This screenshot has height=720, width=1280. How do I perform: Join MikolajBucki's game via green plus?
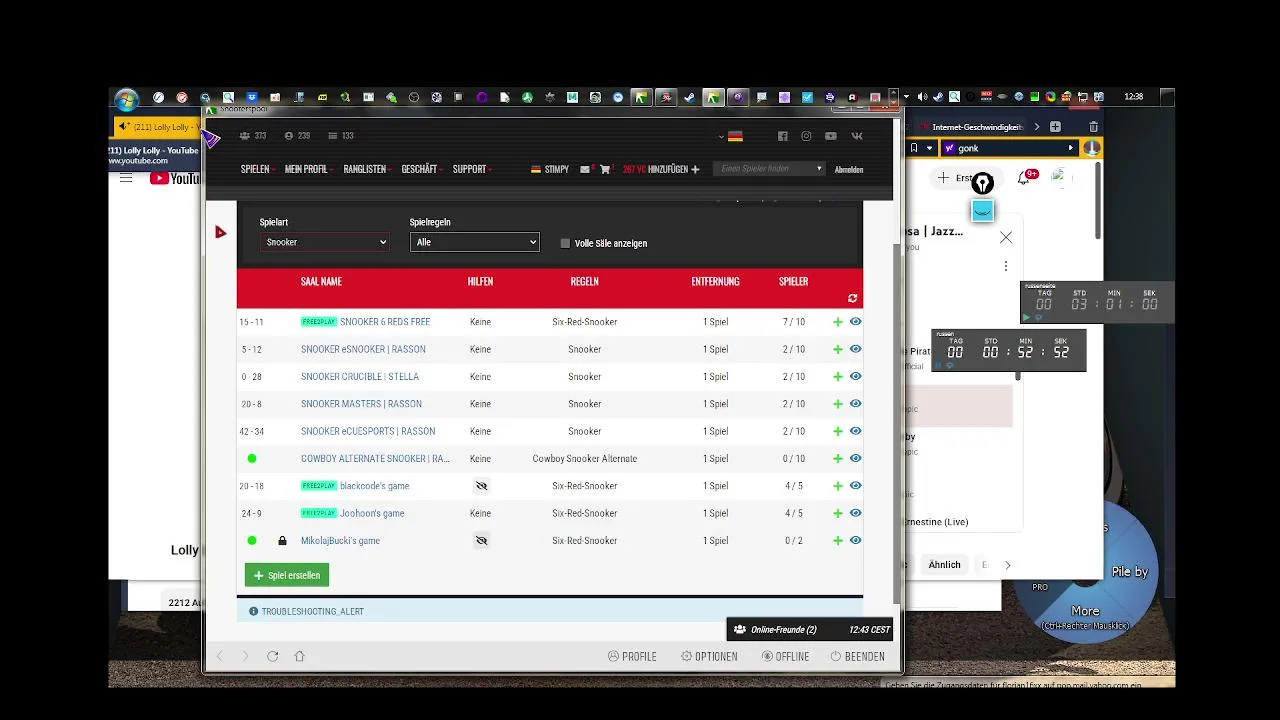[838, 541]
